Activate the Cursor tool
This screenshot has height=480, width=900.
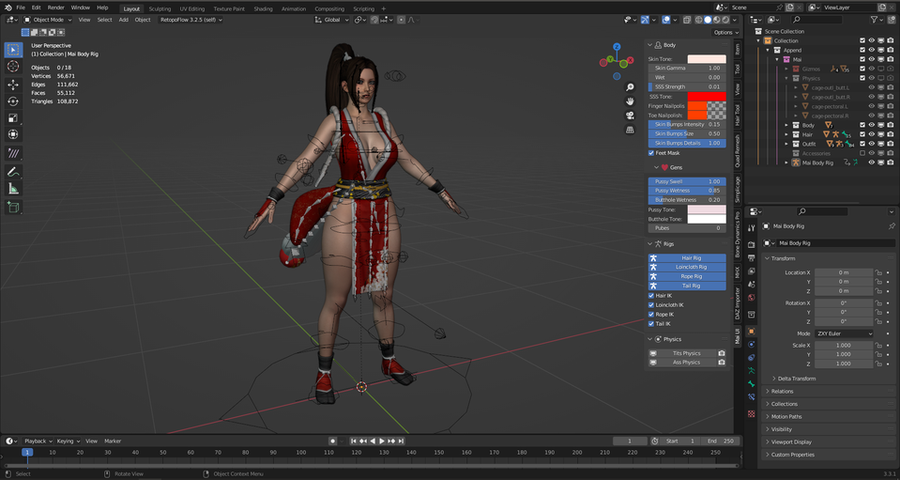point(13,67)
